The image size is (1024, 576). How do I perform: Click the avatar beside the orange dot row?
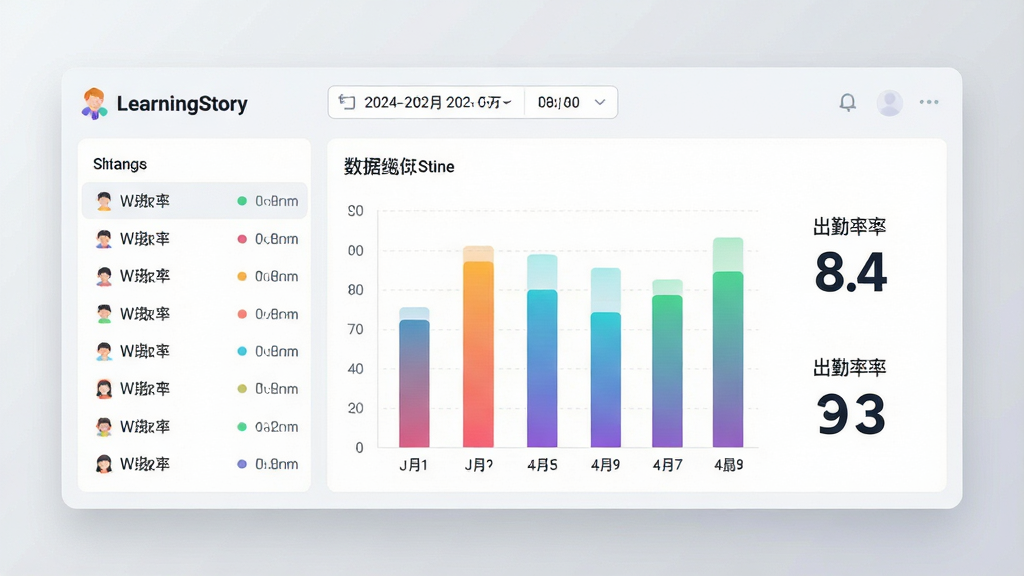coord(104,276)
